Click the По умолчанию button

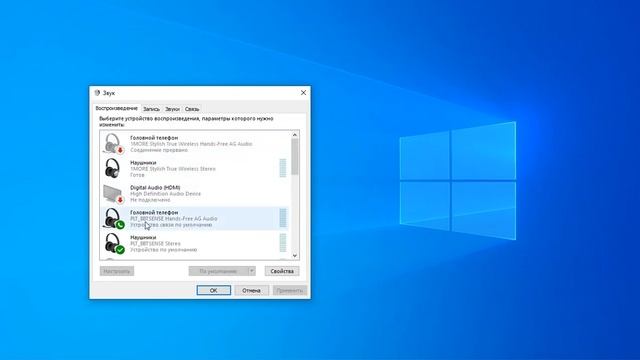point(218,271)
